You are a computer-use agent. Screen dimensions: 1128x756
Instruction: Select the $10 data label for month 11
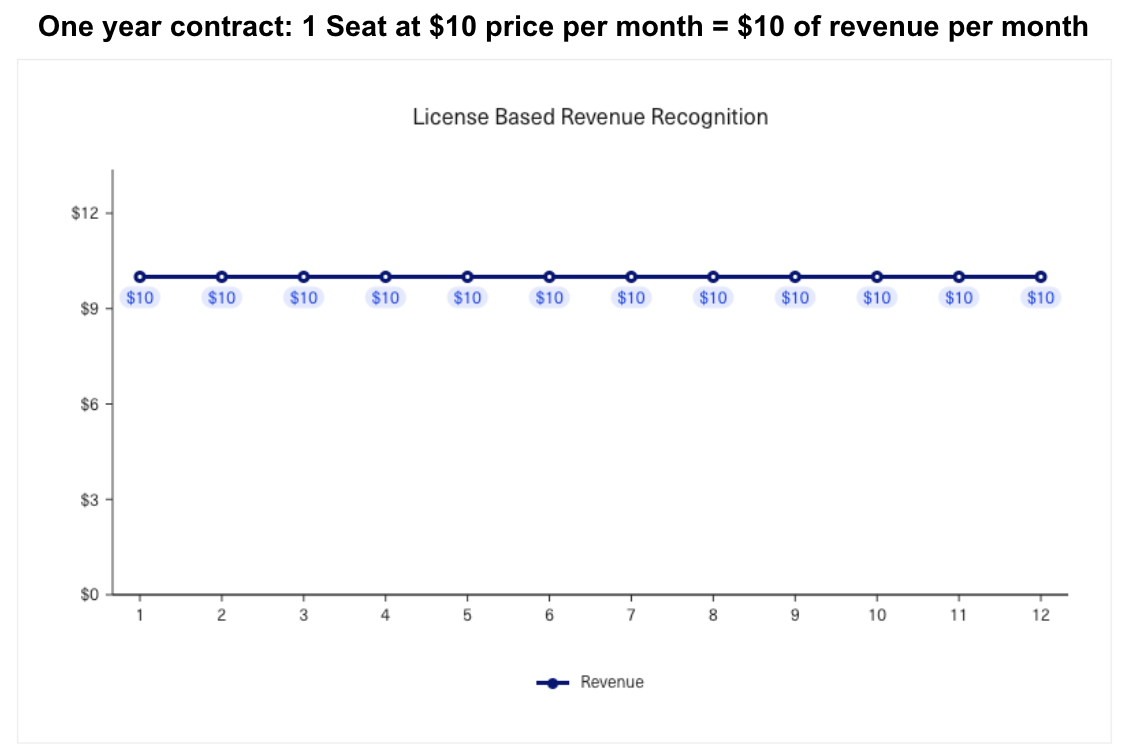[x=959, y=297]
